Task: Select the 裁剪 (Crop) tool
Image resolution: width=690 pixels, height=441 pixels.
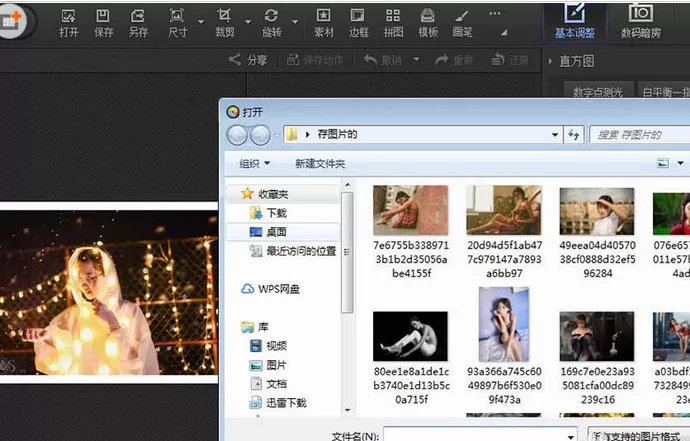Action: (224, 23)
